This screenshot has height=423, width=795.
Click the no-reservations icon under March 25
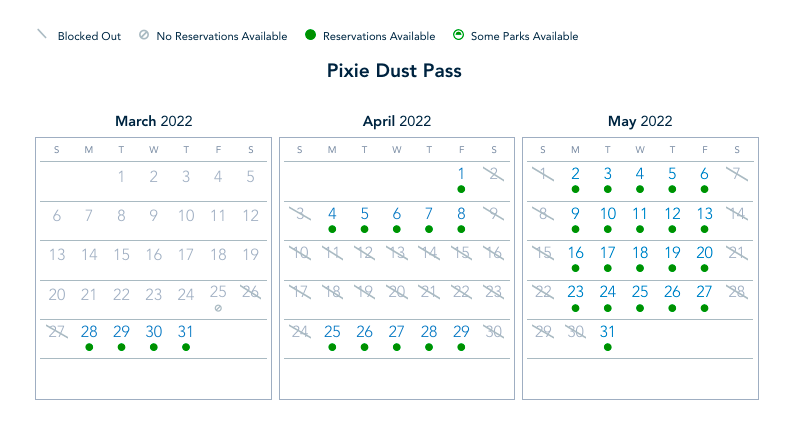[x=218, y=308]
